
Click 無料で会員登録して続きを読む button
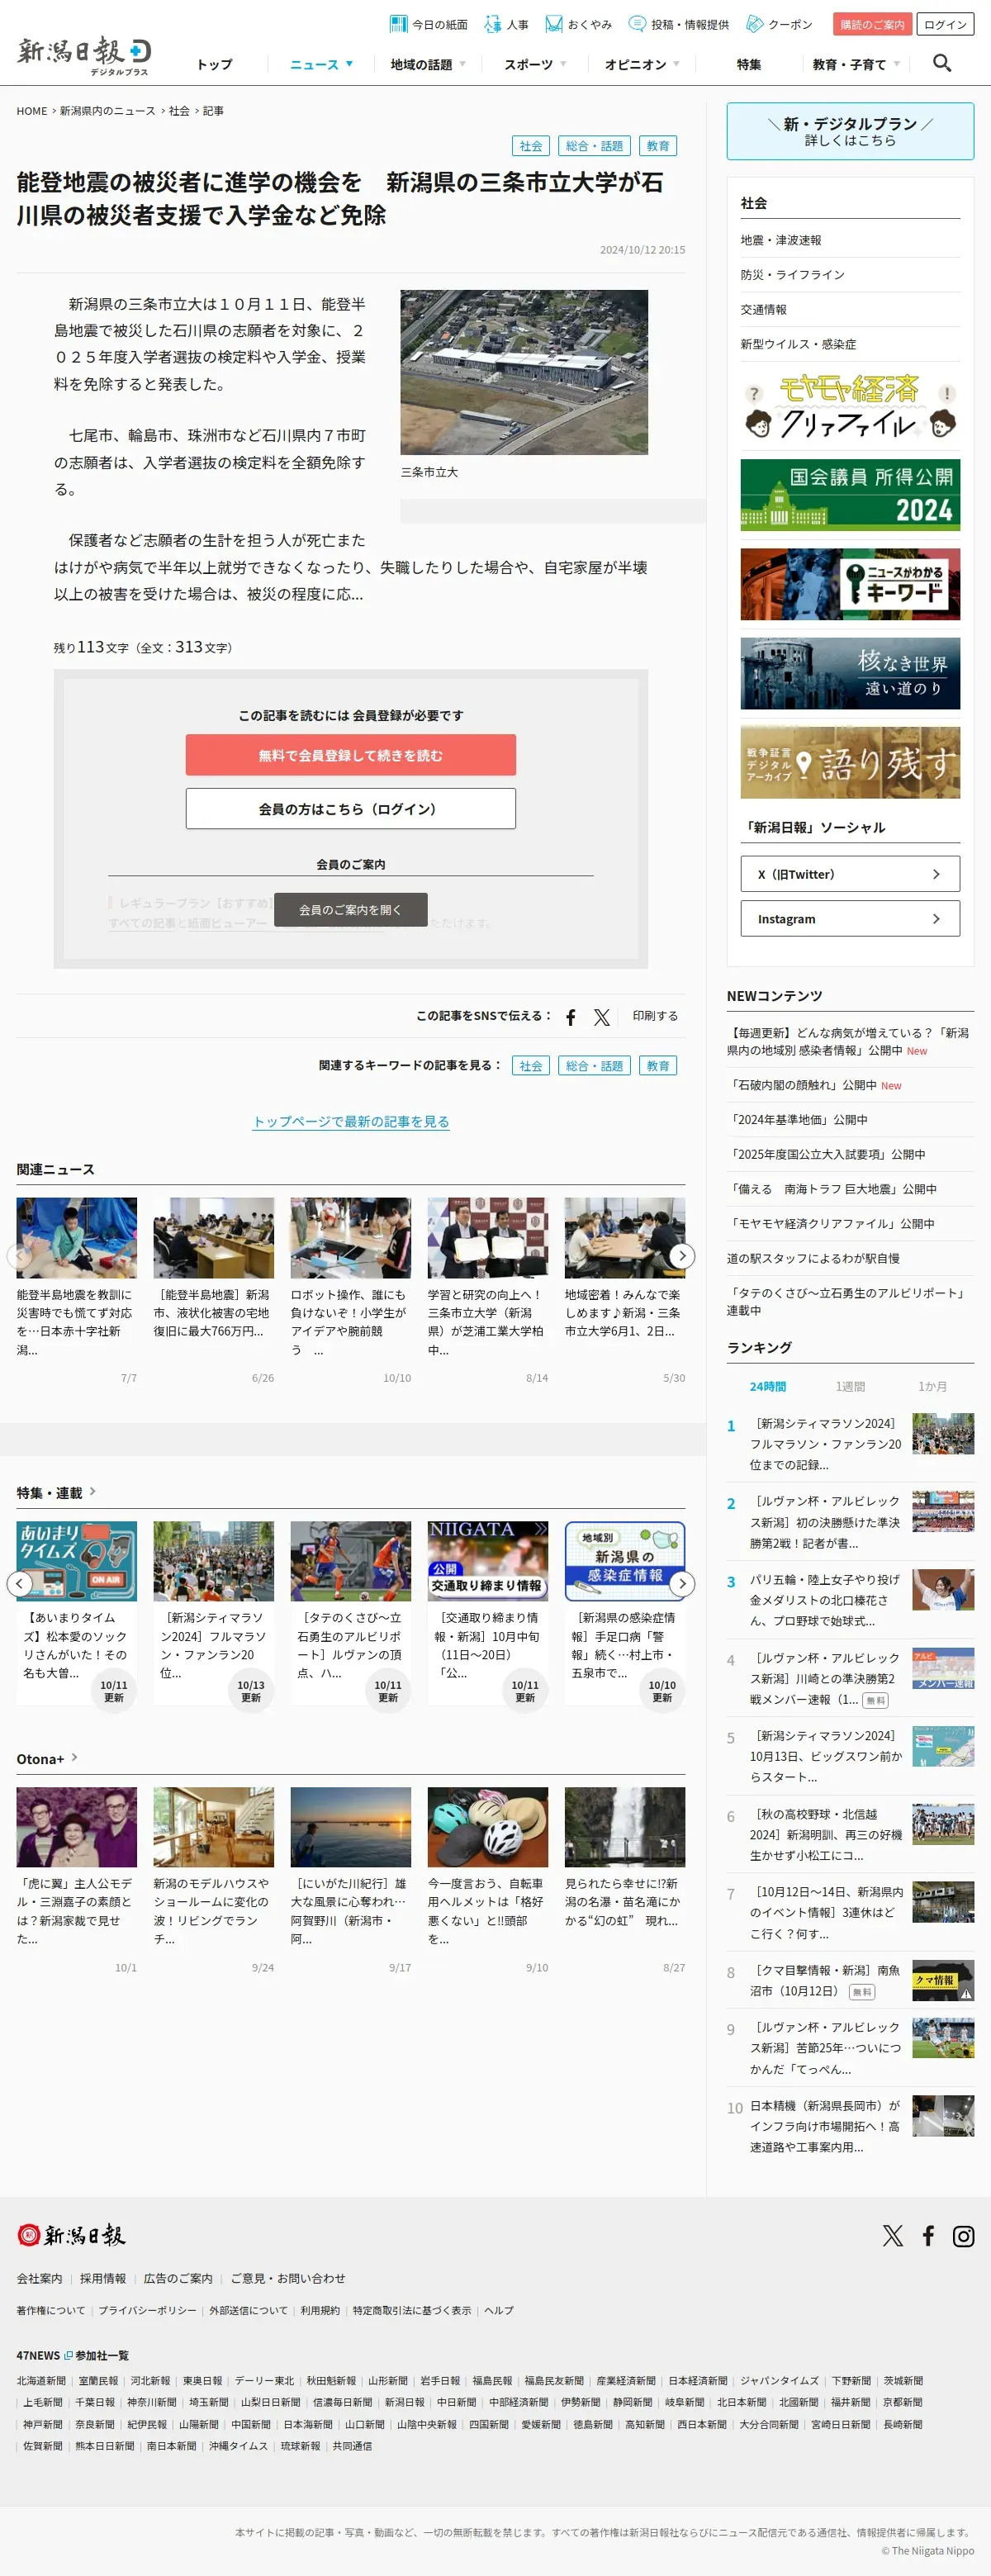351,755
